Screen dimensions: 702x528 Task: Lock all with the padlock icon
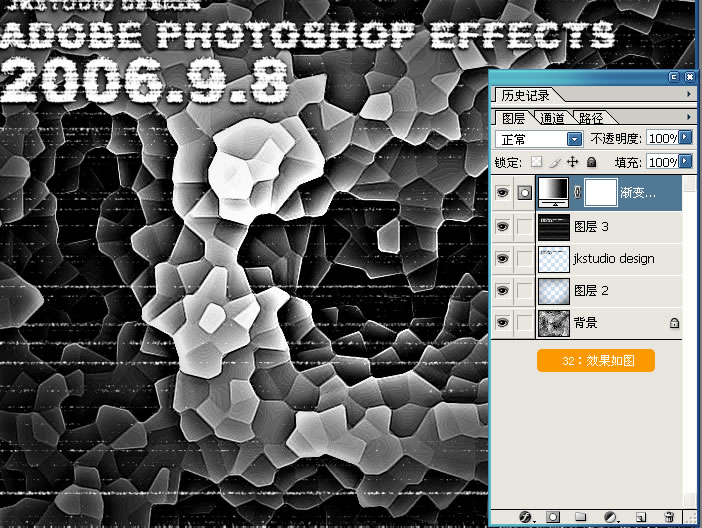point(591,162)
